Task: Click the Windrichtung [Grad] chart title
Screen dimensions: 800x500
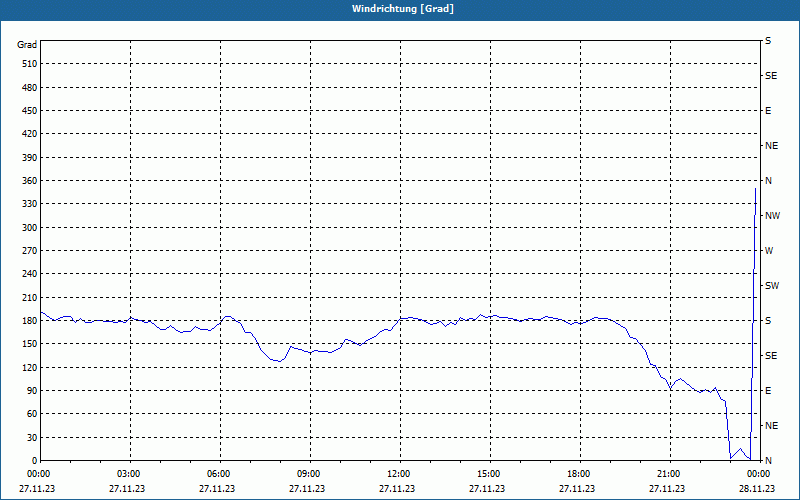Action: (x=402, y=9)
